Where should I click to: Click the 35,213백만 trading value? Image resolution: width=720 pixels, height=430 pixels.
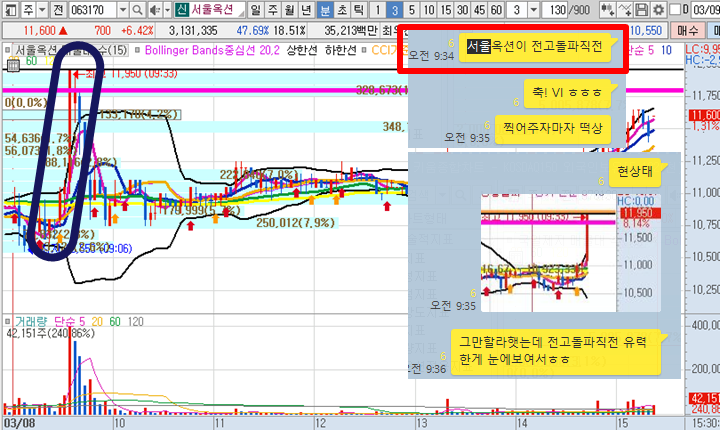[x=351, y=31]
